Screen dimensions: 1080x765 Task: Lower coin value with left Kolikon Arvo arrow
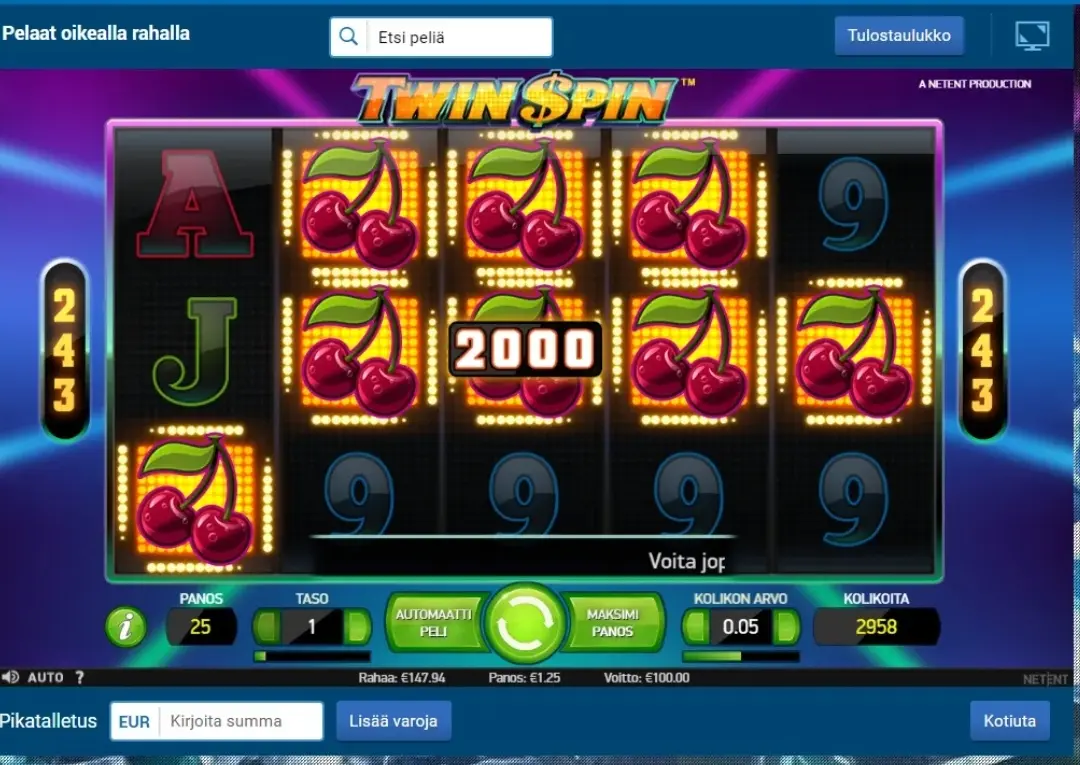696,627
